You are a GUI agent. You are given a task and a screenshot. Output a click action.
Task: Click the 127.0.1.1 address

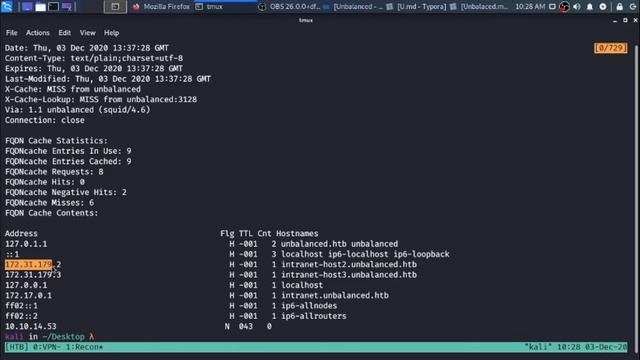[x=26, y=244]
